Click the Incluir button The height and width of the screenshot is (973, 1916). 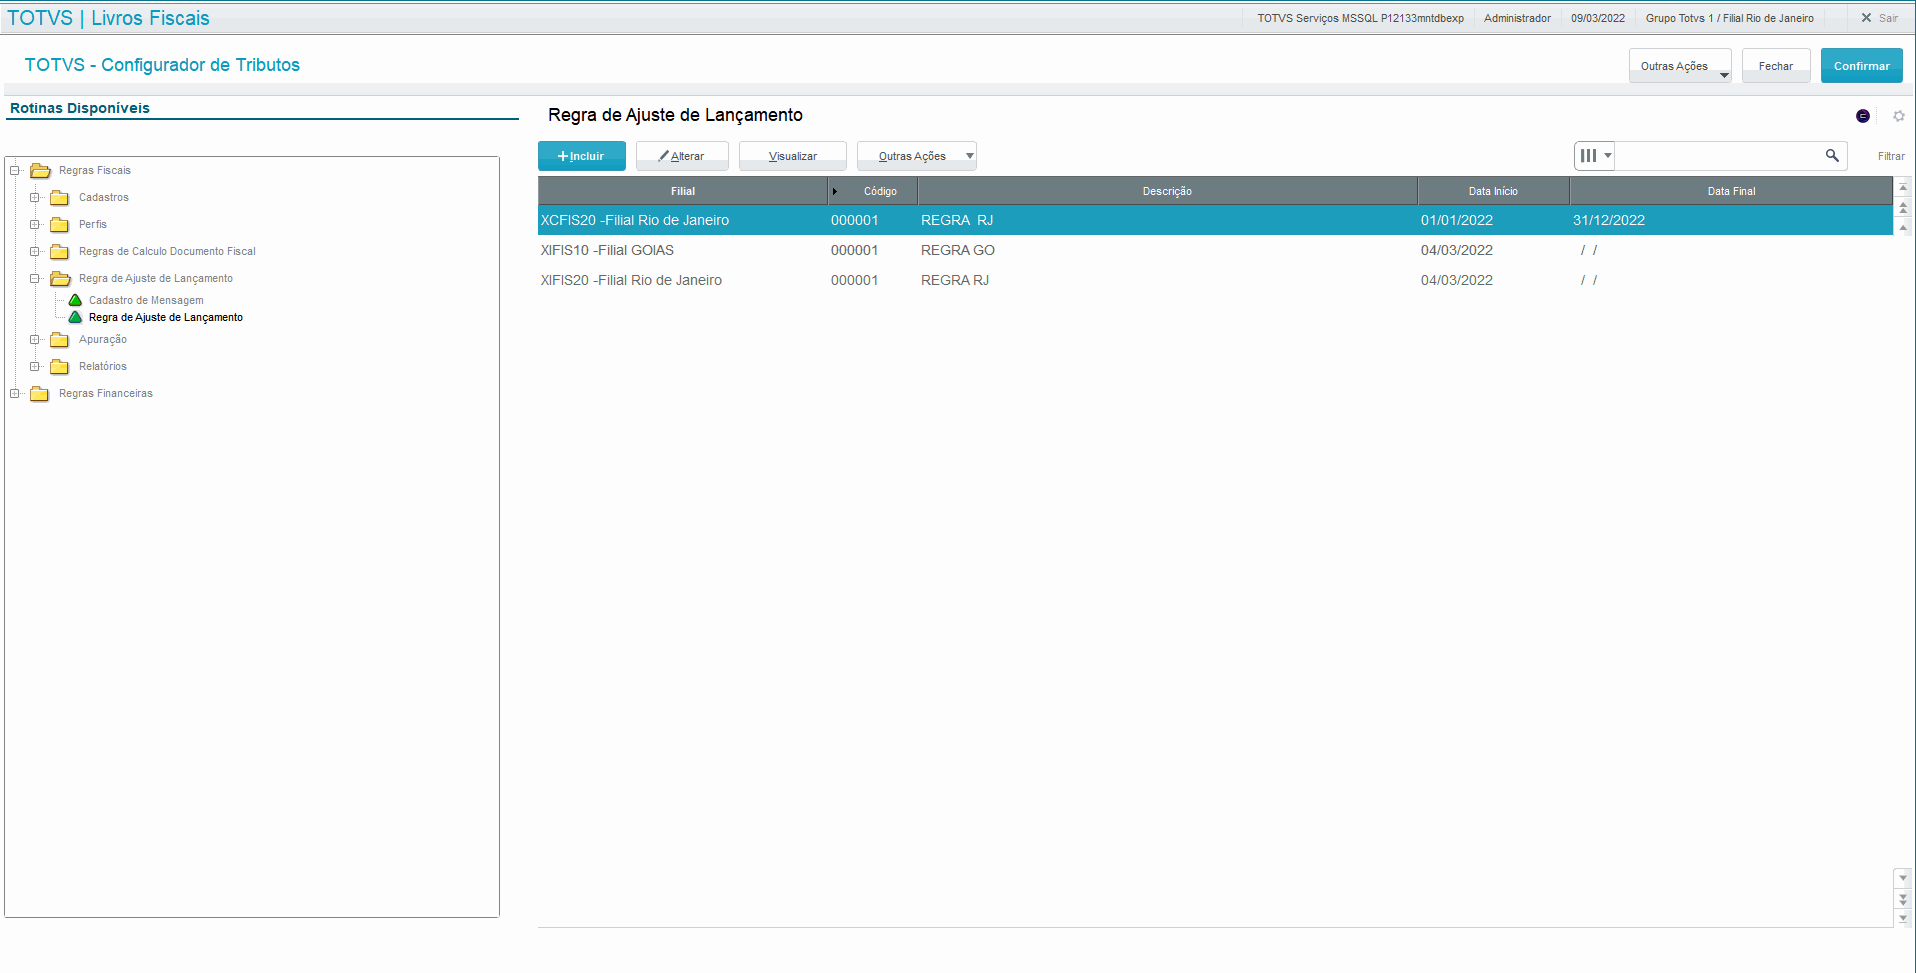pos(582,156)
